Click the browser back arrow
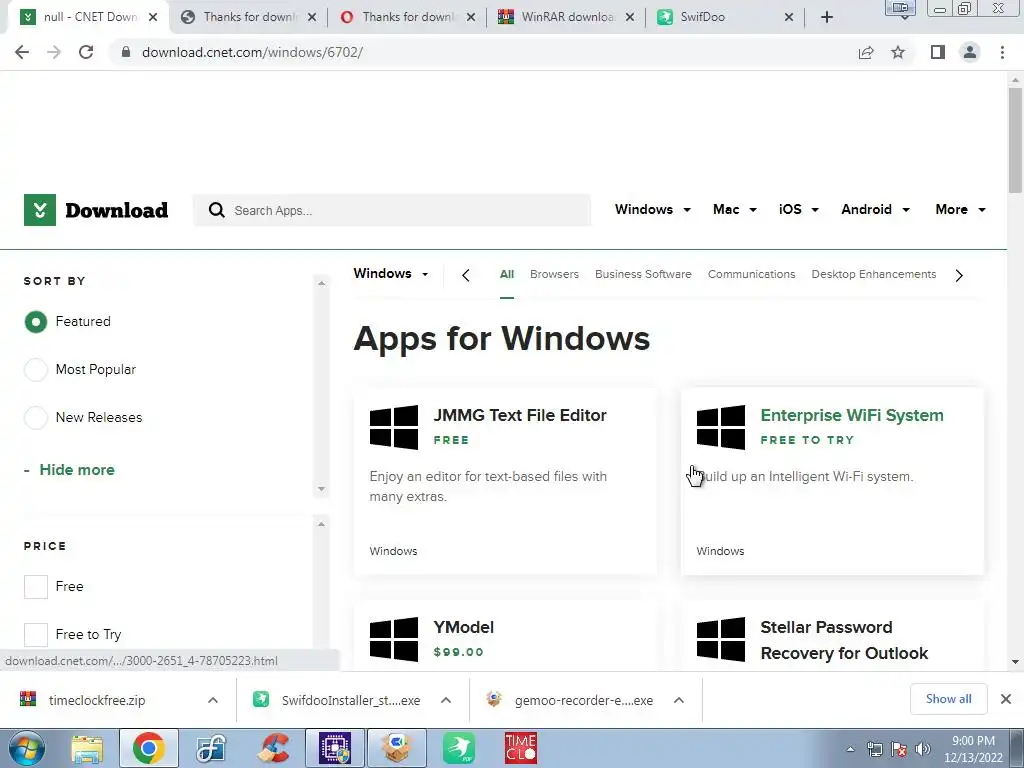Image resolution: width=1024 pixels, height=768 pixels. click(x=22, y=52)
